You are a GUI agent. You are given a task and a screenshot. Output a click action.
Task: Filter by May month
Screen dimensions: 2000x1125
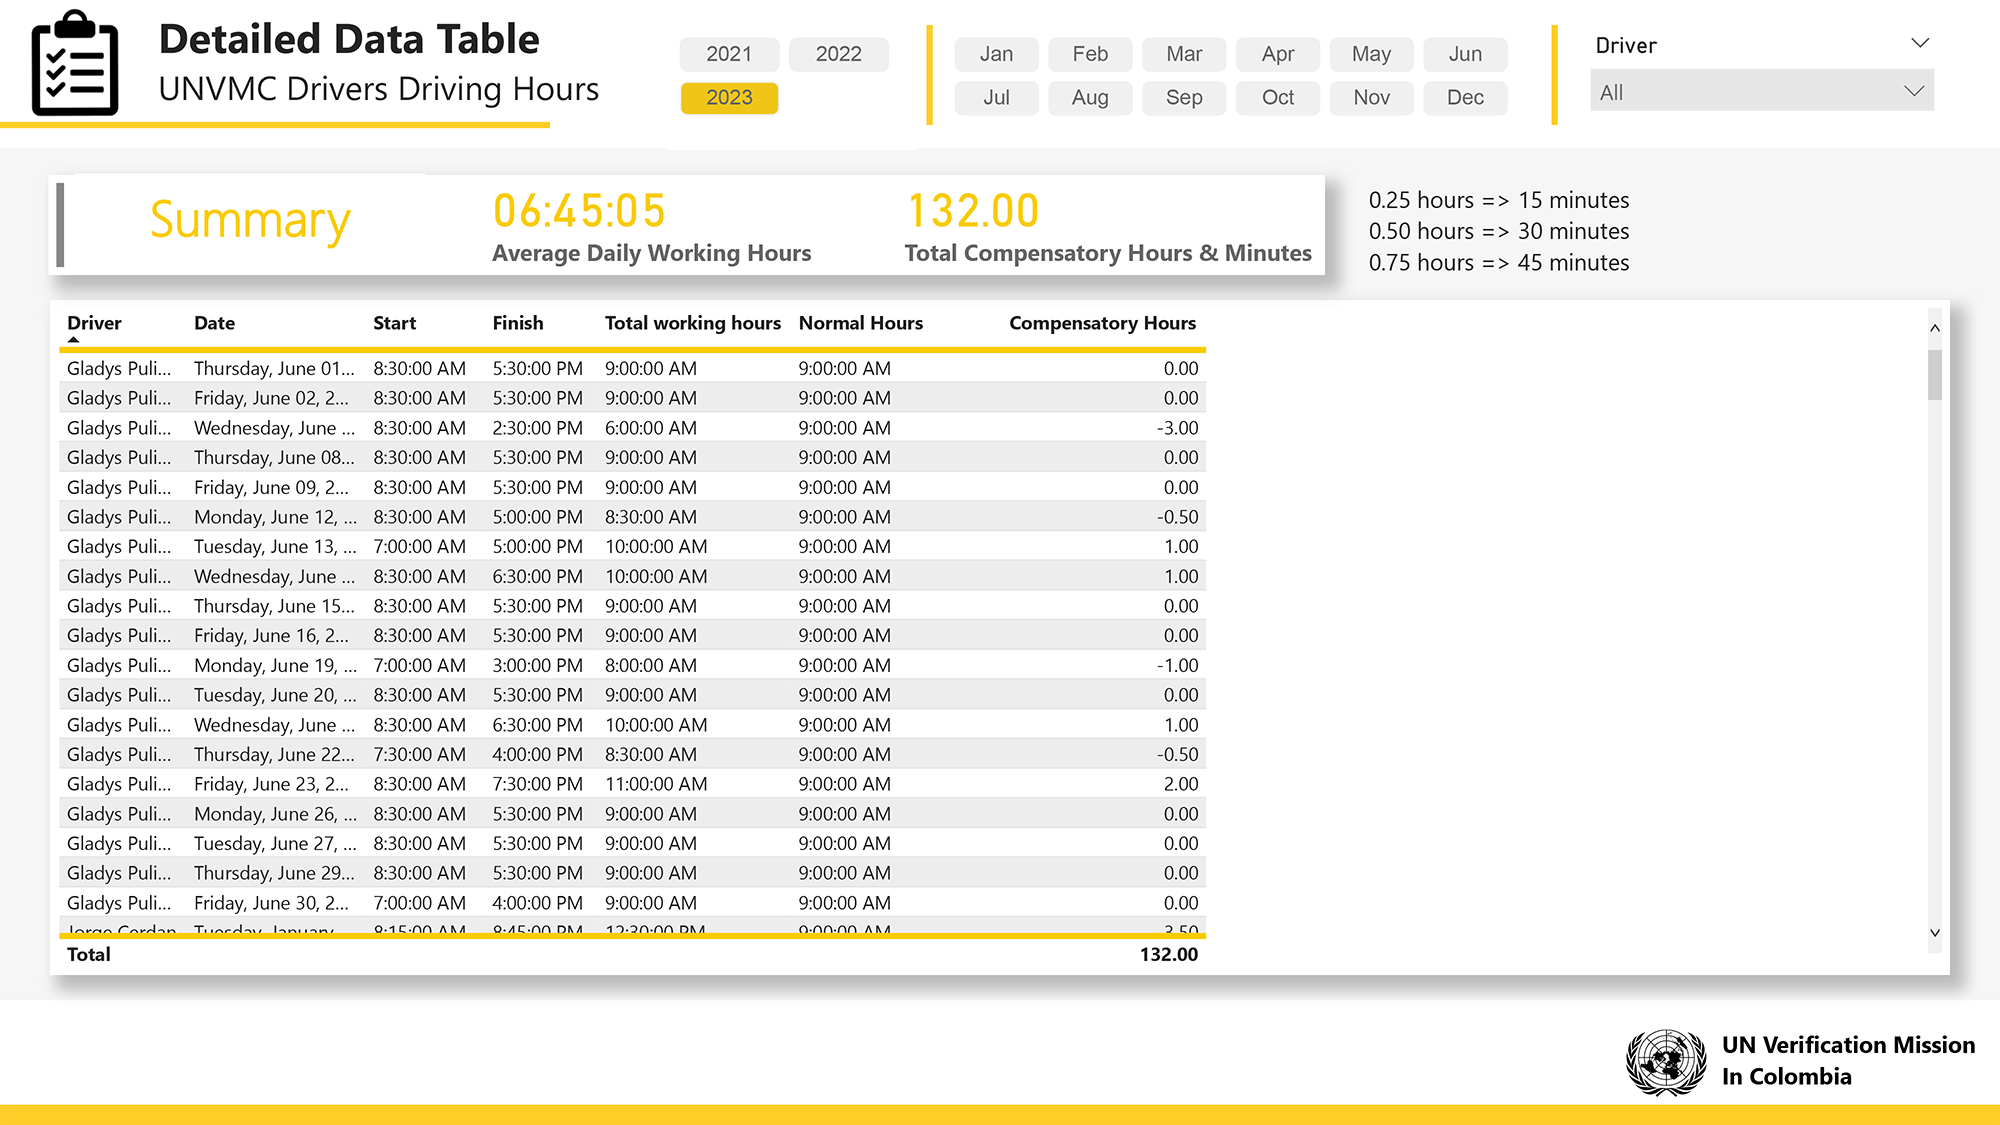1371,54
